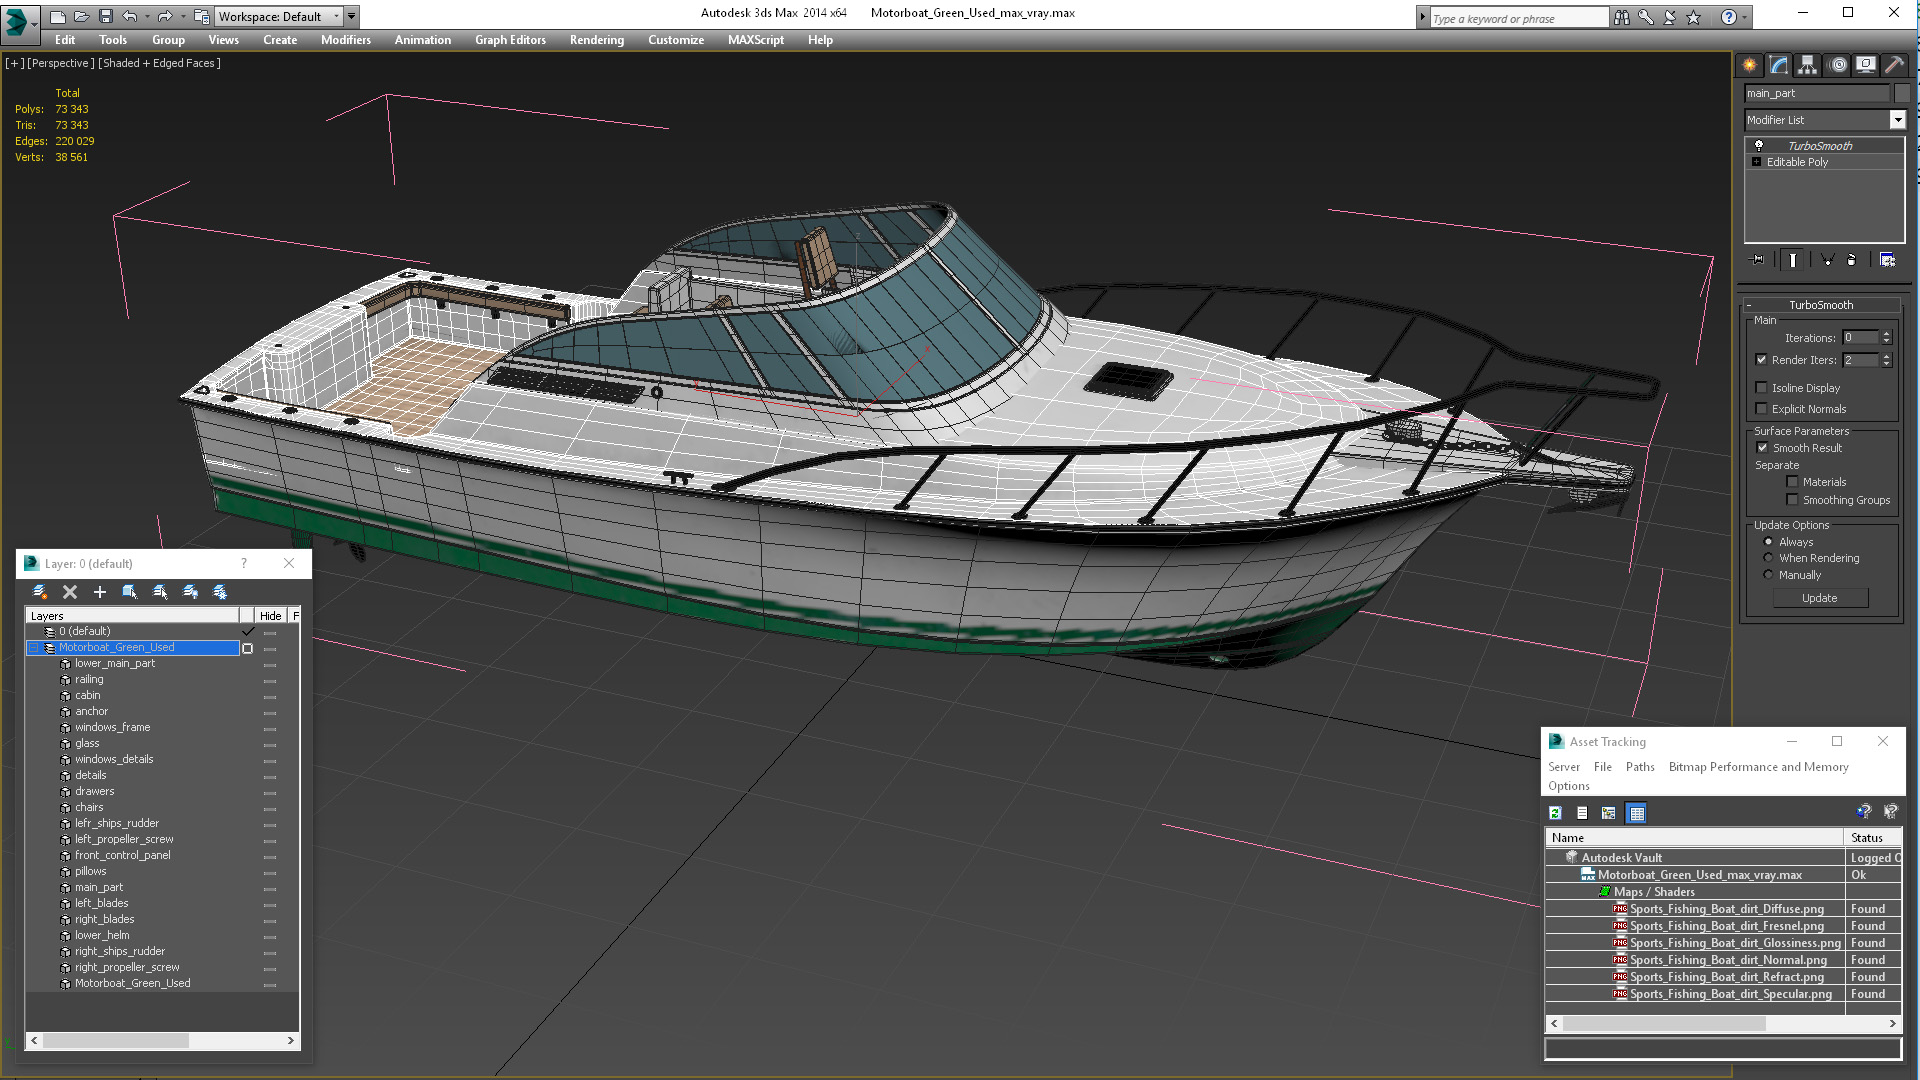This screenshot has height=1080, width=1920.
Task: Select When Rendering update radio button
Action: coord(1768,558)
